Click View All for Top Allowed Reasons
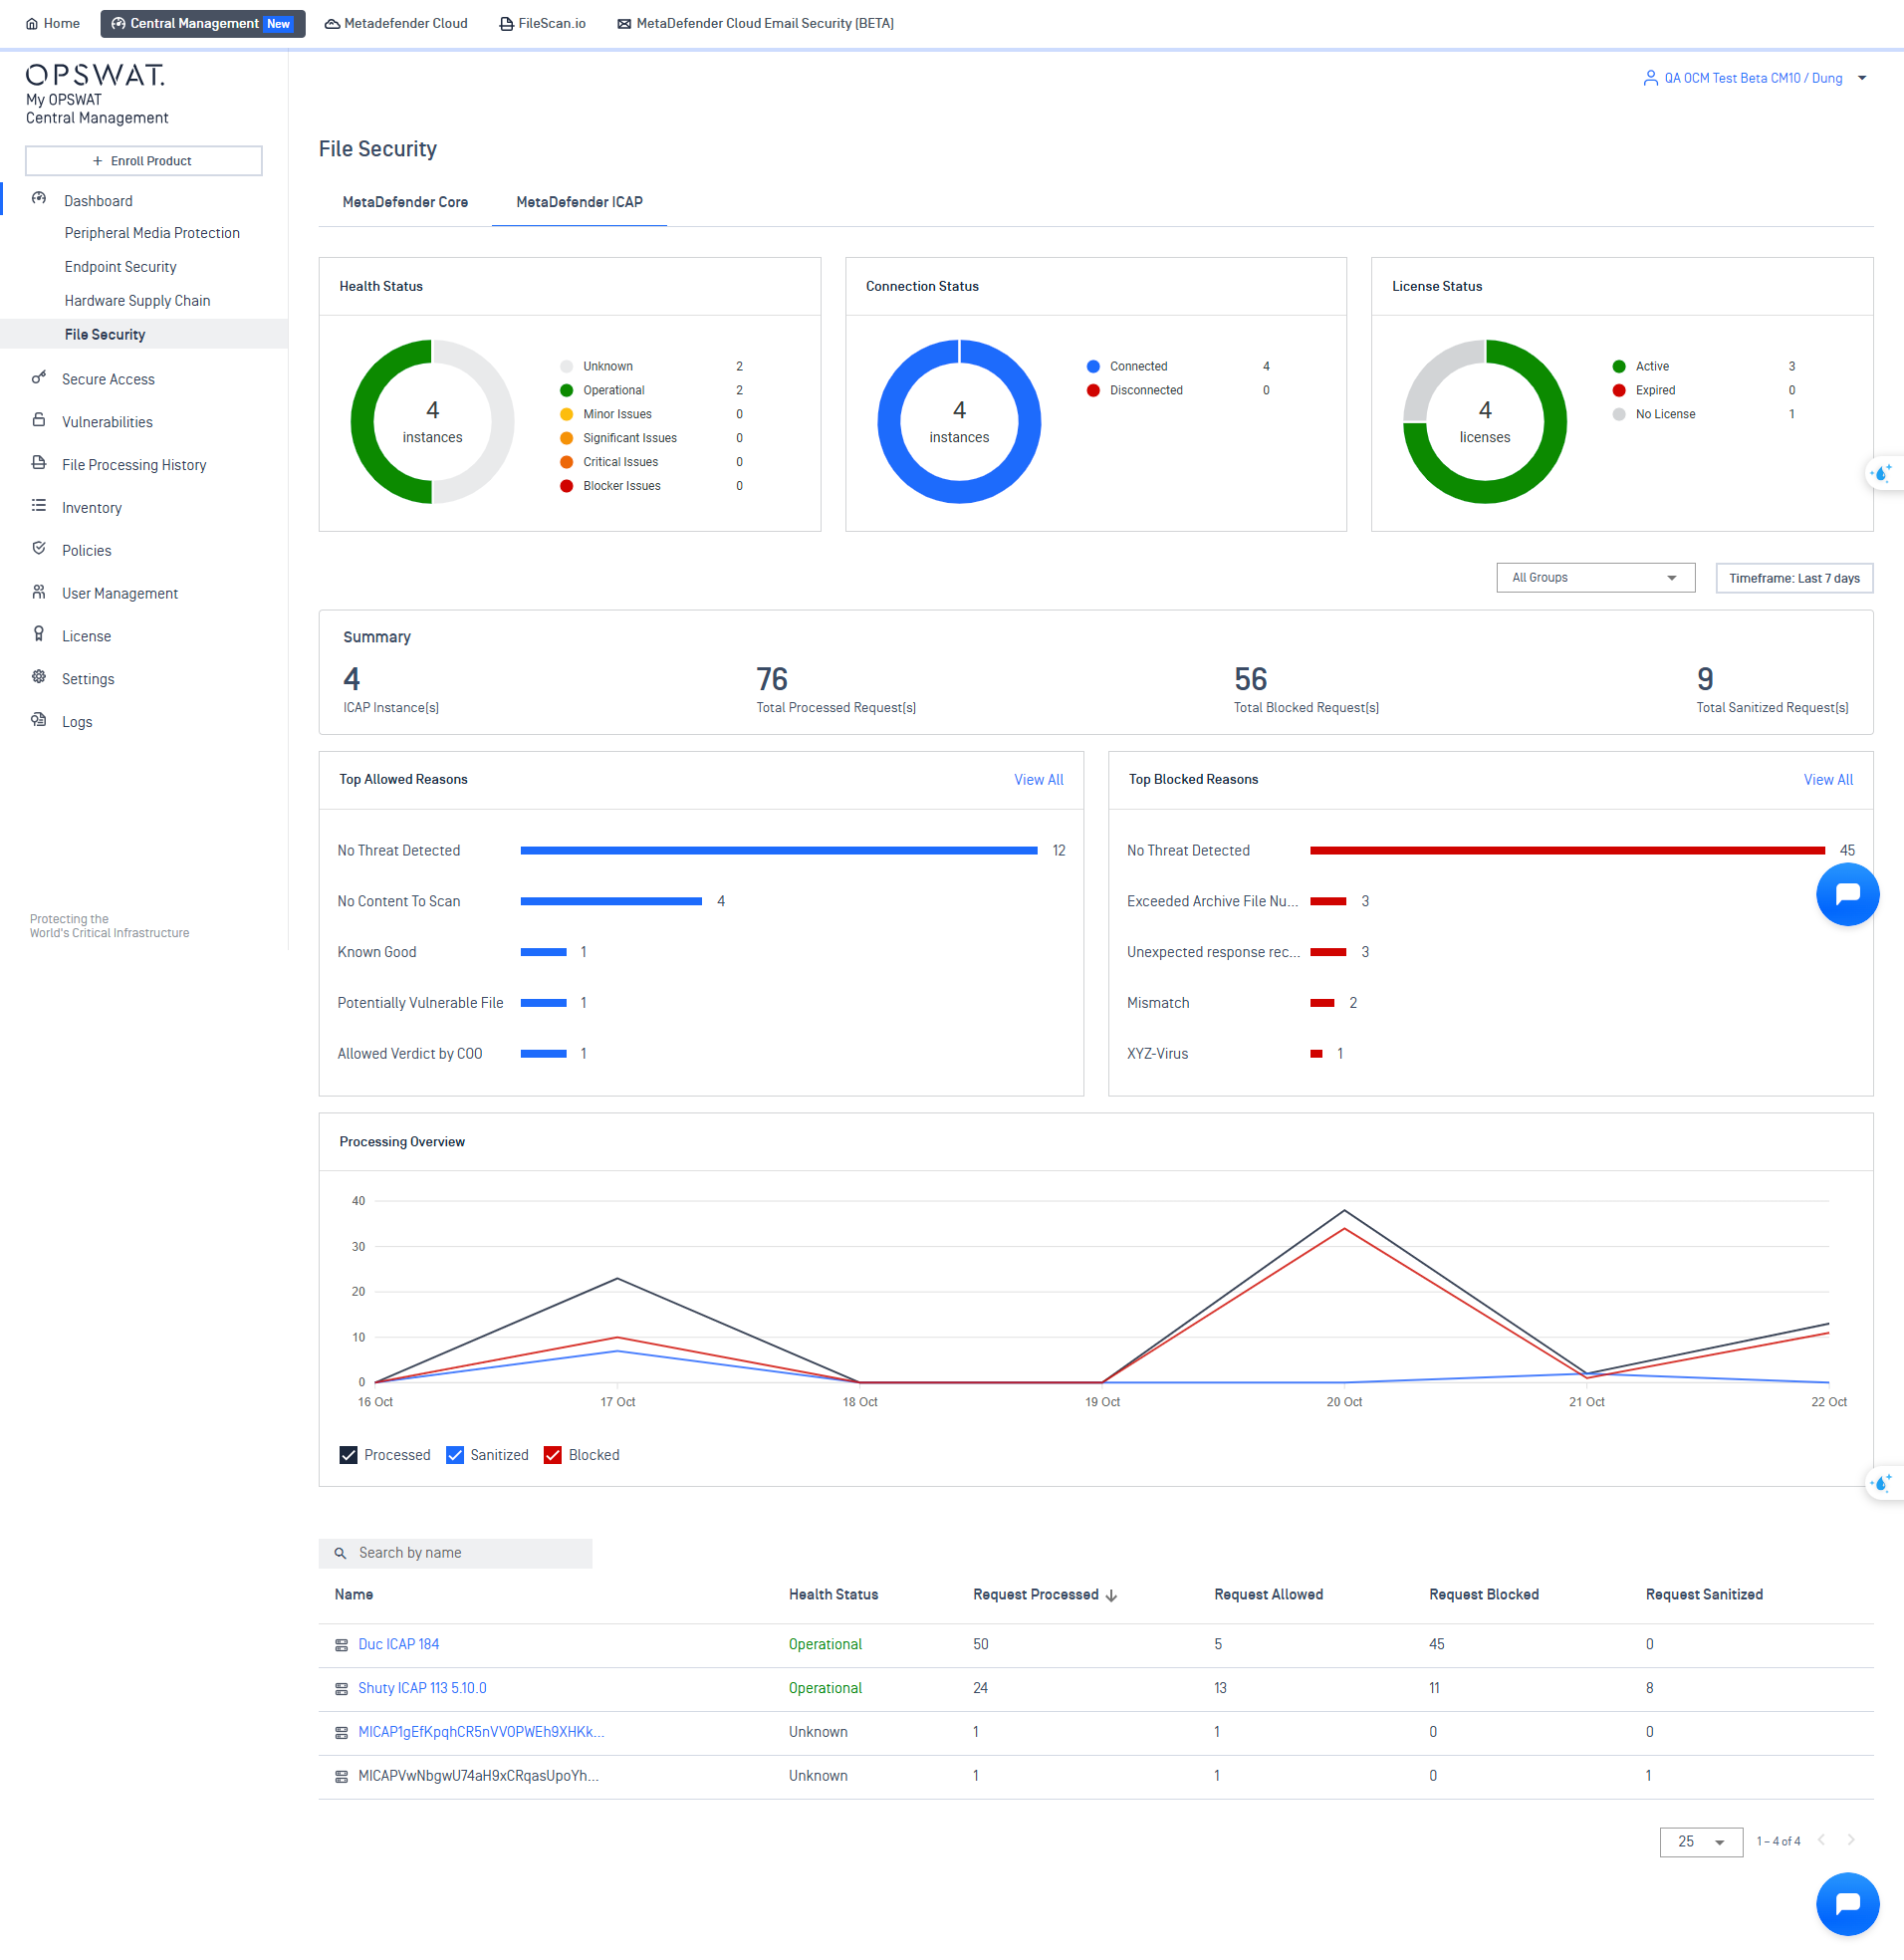The width and height of the screenshot is (1904, 1960). coord(1038,780)
